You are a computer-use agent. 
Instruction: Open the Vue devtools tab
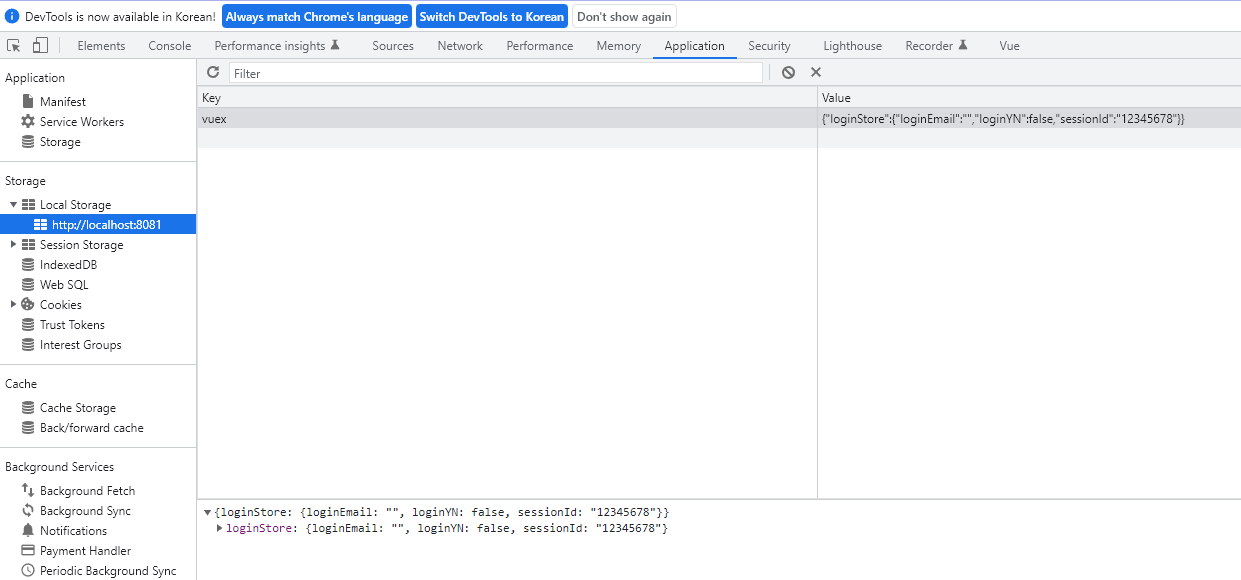pyautogui.click(x=1008, y=45)
